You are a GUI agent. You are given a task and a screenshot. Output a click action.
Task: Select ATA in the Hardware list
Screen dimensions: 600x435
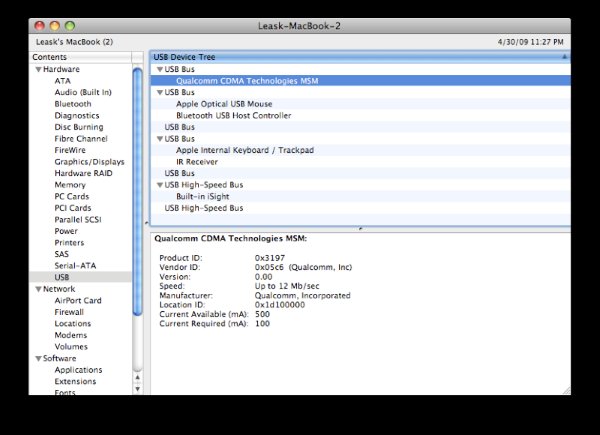coord(62,81)
